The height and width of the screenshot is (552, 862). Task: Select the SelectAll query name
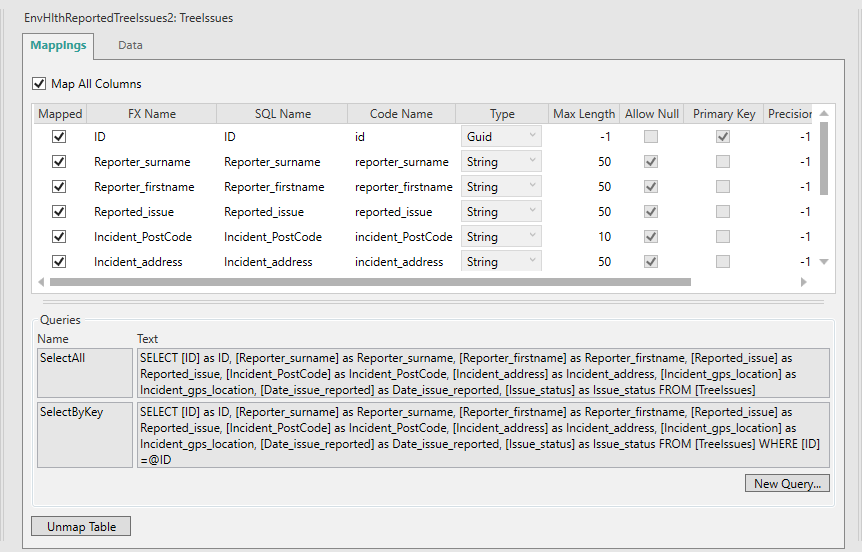85,372
